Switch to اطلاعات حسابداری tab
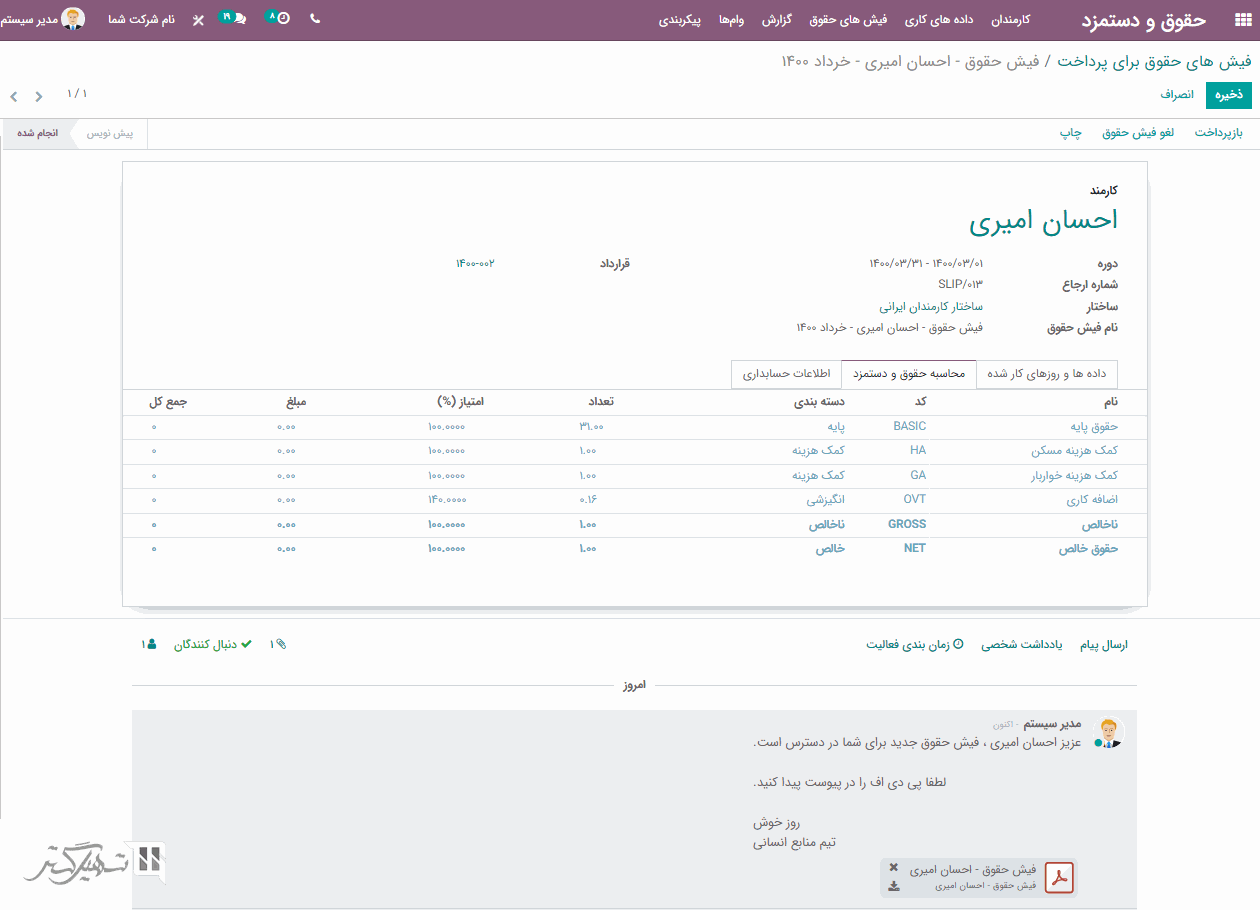 pos(786,374)
